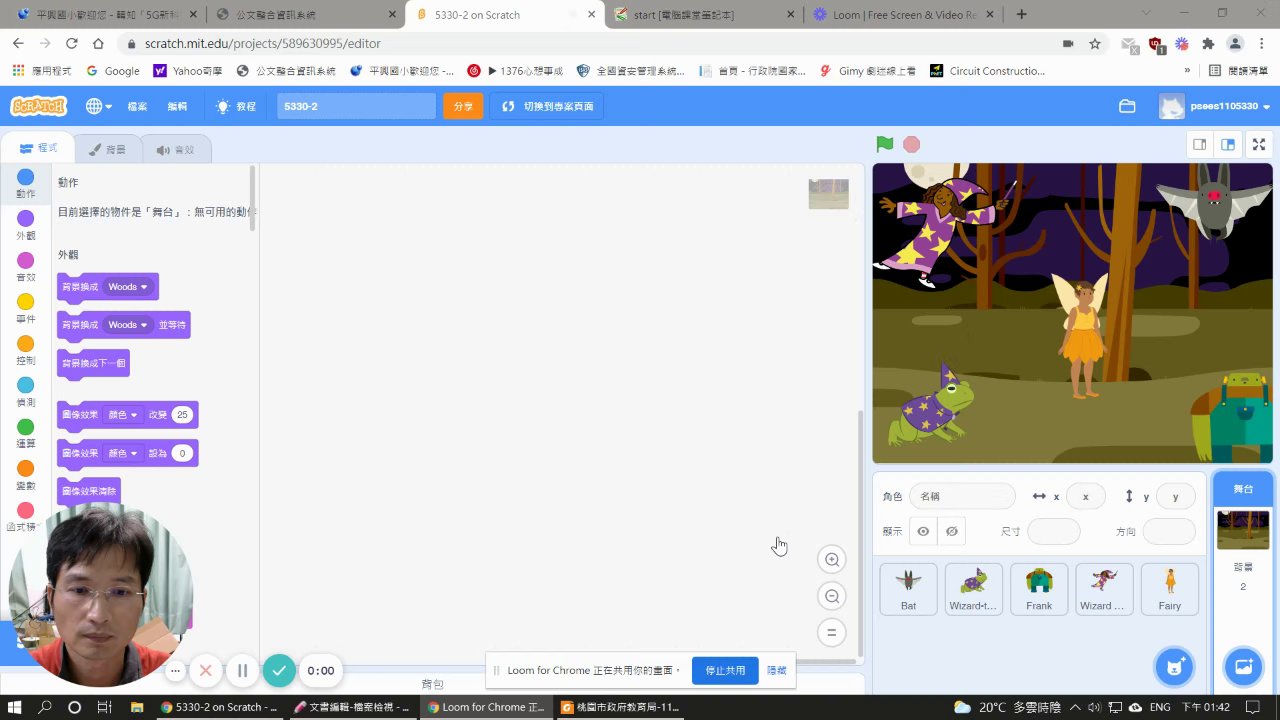
Task: Finish the Loom recording with check button
Action: tap(279, 670)
